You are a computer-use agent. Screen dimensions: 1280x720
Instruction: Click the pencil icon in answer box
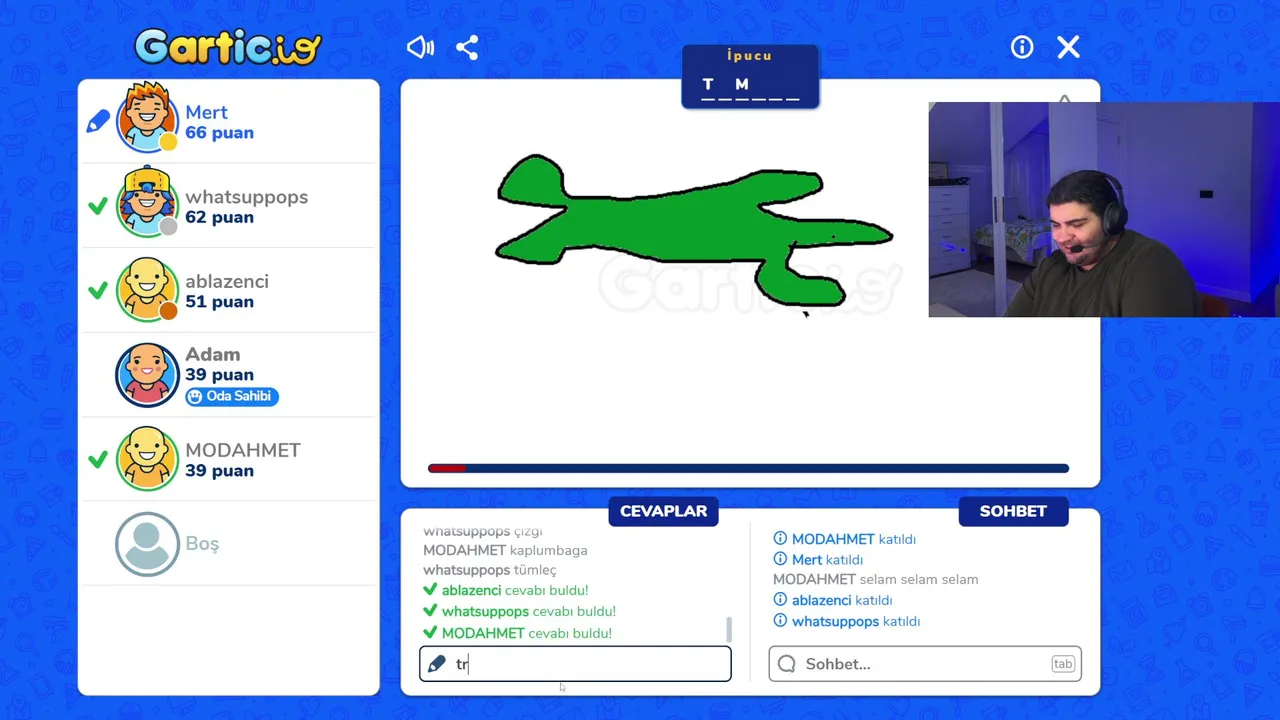436,664
